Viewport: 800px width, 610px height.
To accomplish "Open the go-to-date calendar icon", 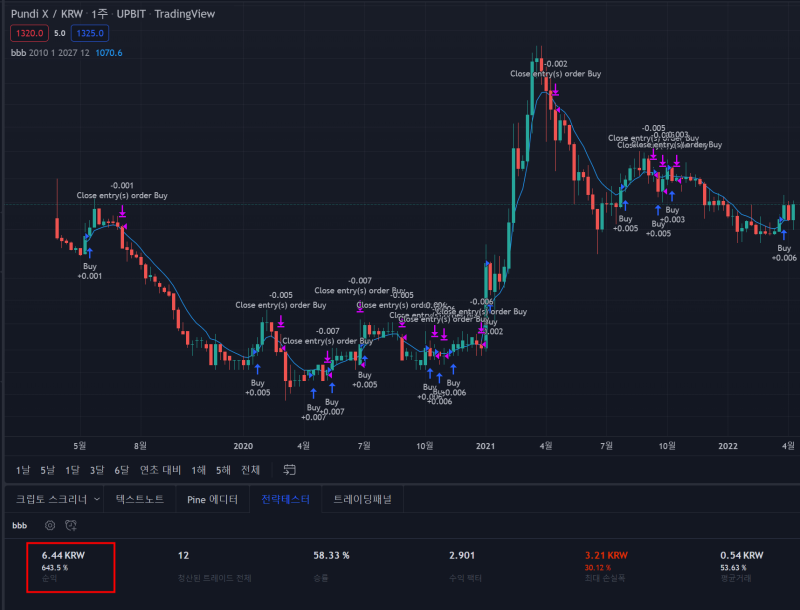I will click(x=289, y=470).
